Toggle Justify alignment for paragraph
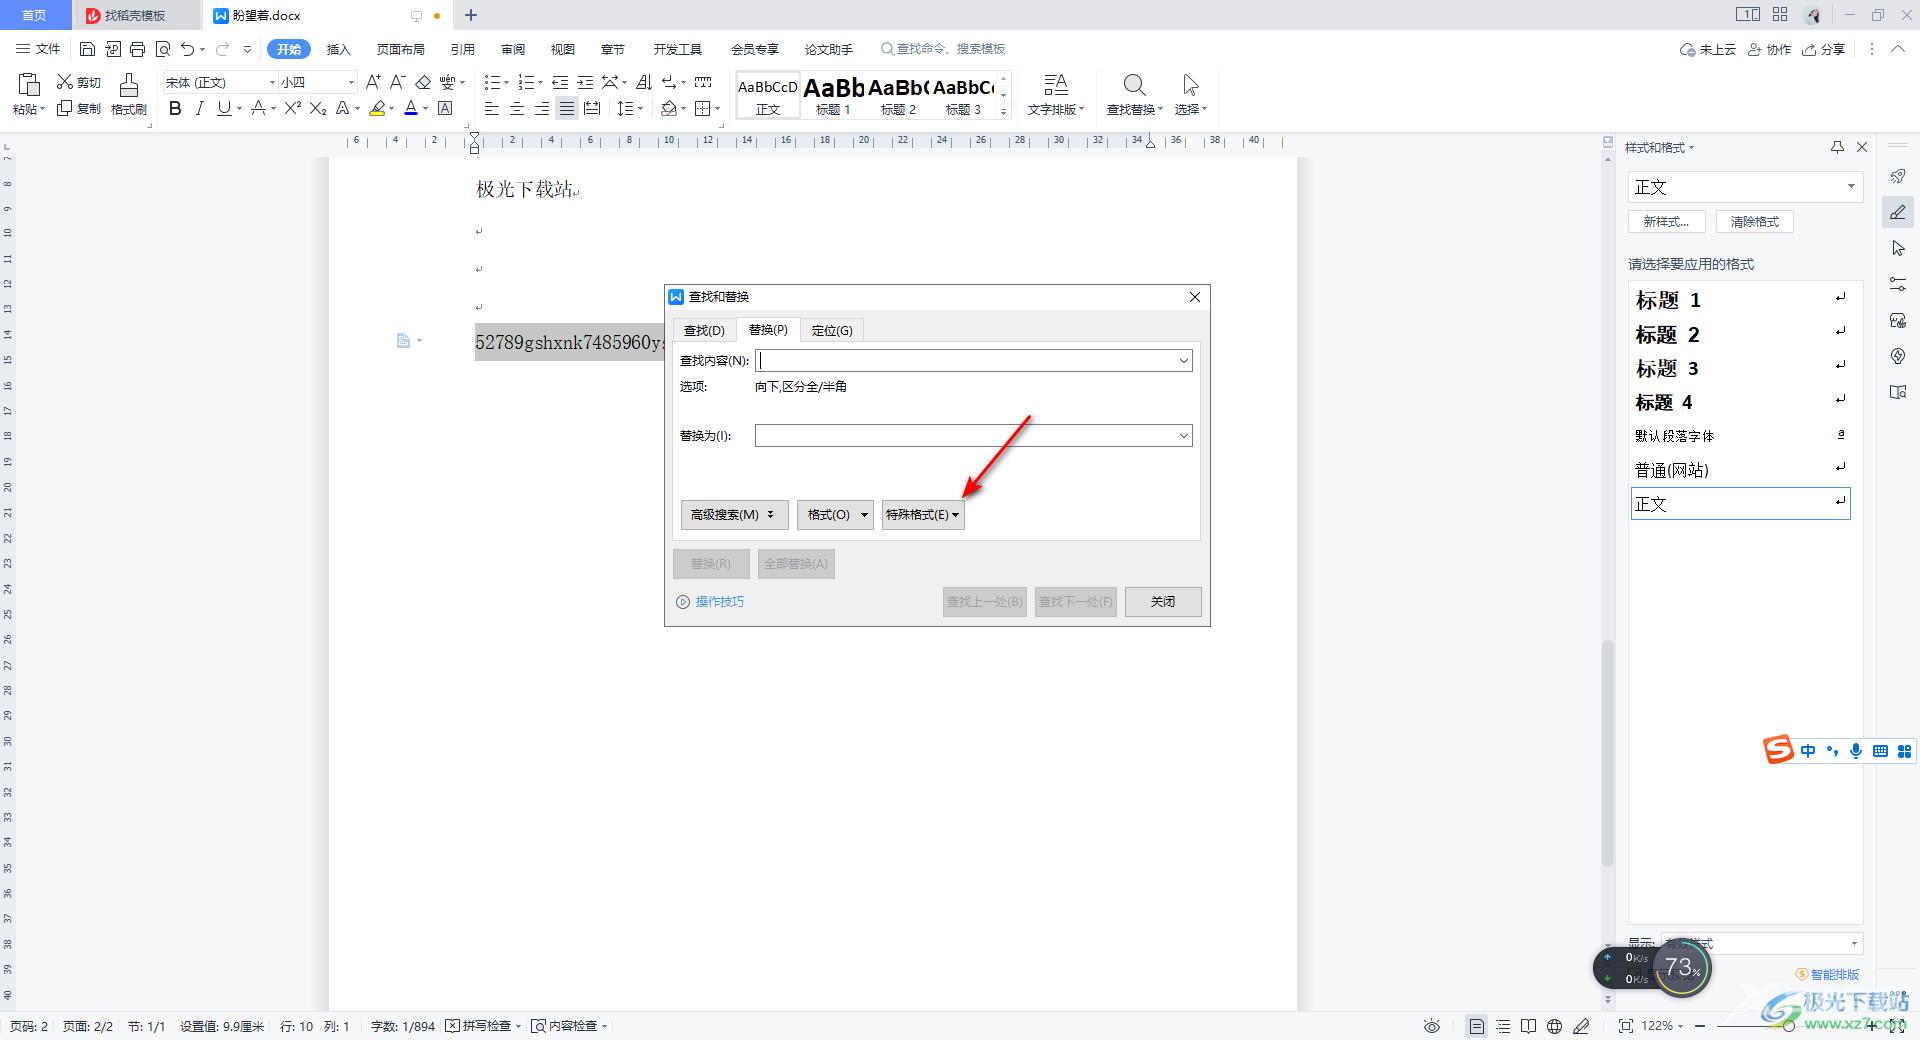Viewport: 1920px width, 1040px height. 566,108
